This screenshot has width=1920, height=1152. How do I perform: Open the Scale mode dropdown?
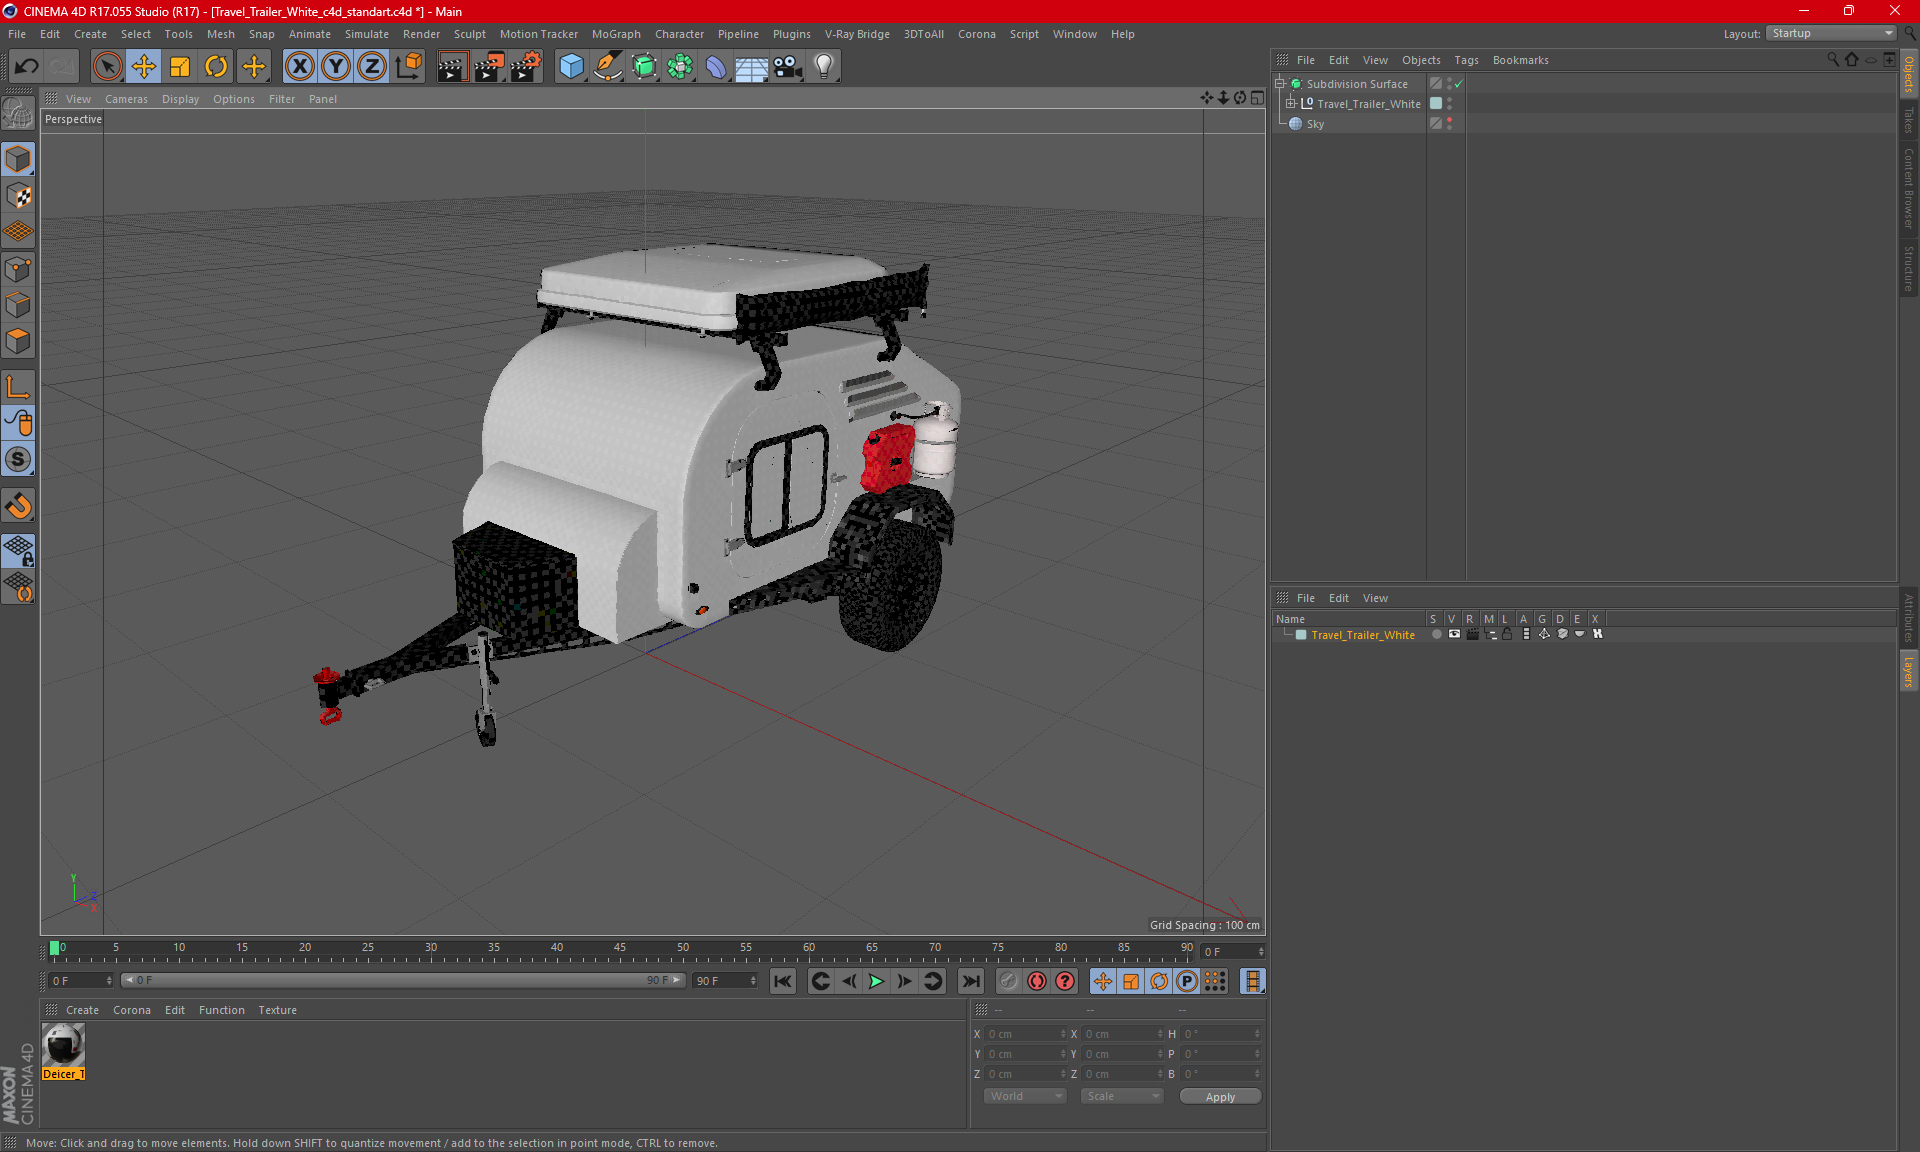[x=1122, y=1096]
